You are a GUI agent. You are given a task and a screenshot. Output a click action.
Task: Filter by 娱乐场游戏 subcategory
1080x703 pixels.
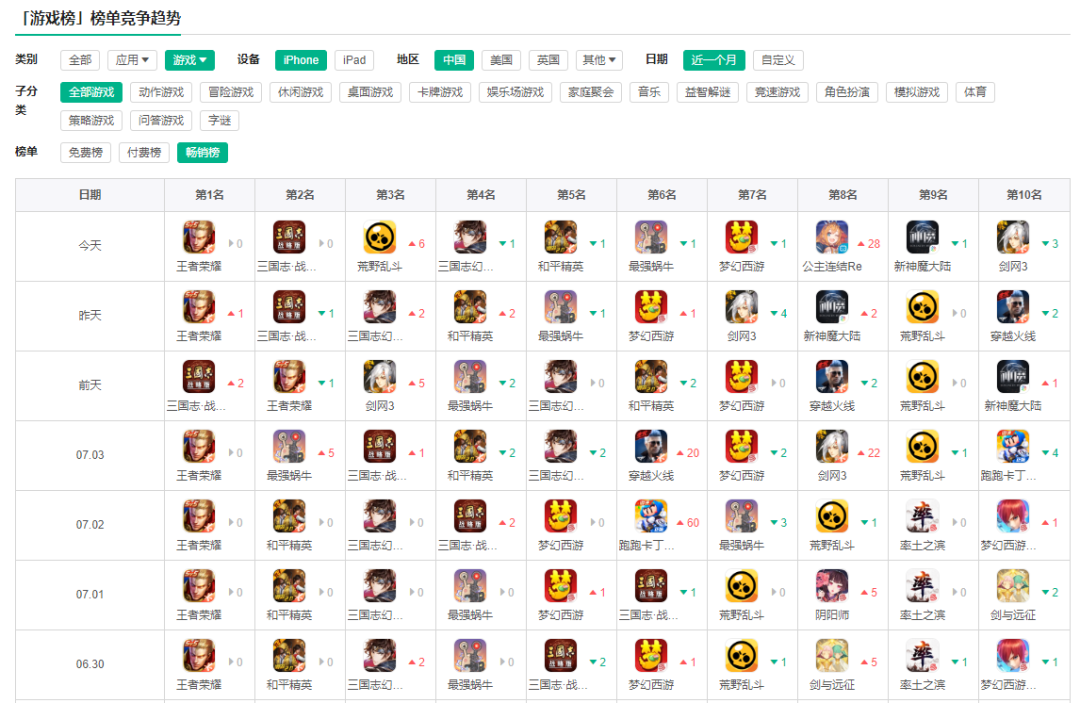[515, 92]
